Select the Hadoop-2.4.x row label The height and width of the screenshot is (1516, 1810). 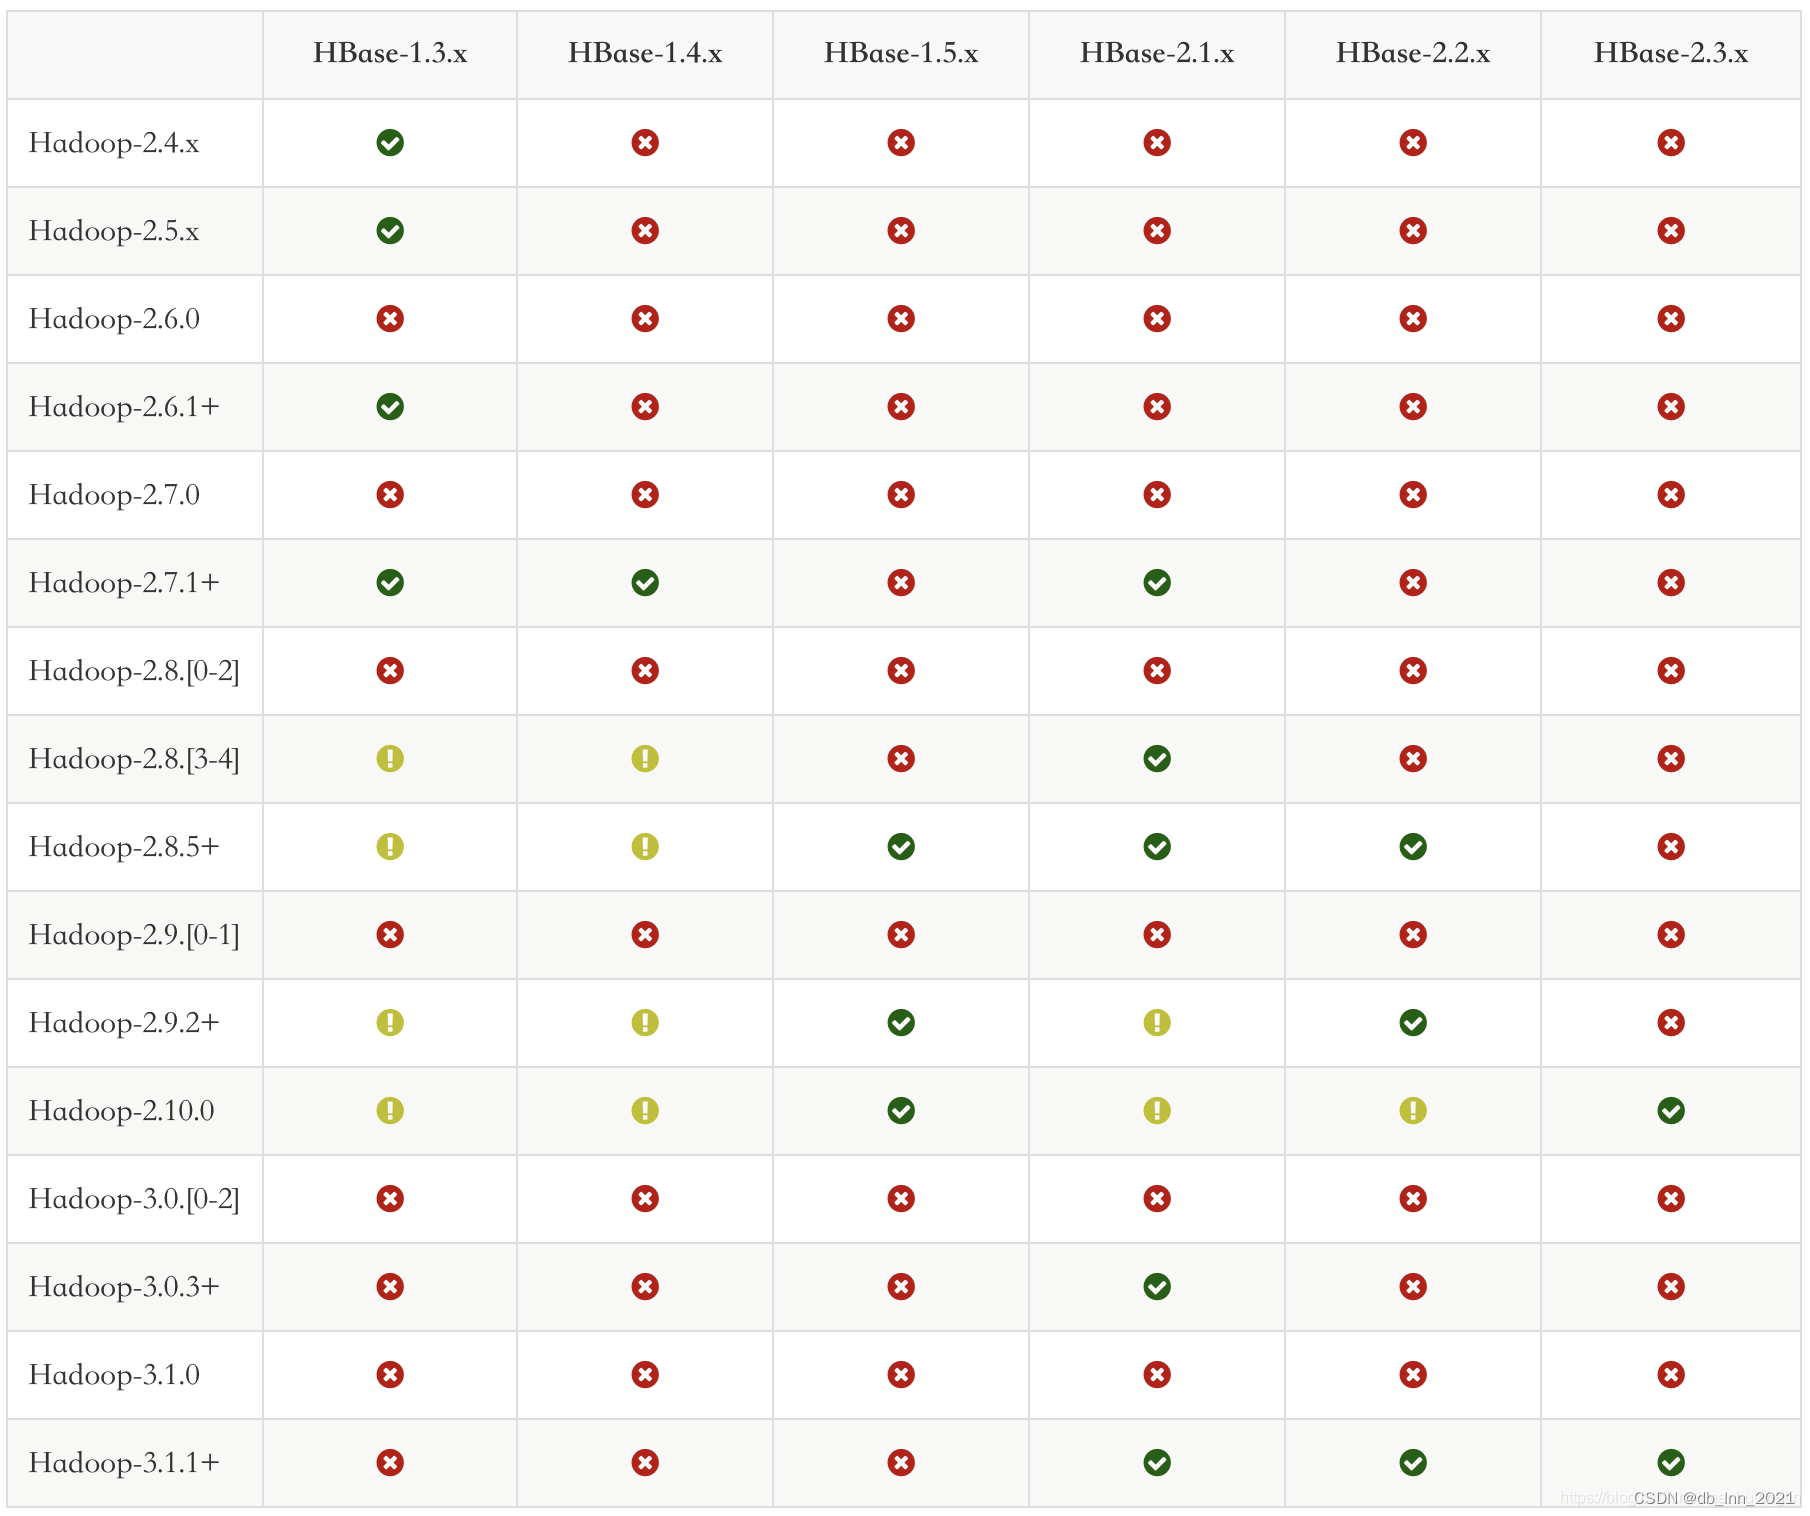point(114,143)
